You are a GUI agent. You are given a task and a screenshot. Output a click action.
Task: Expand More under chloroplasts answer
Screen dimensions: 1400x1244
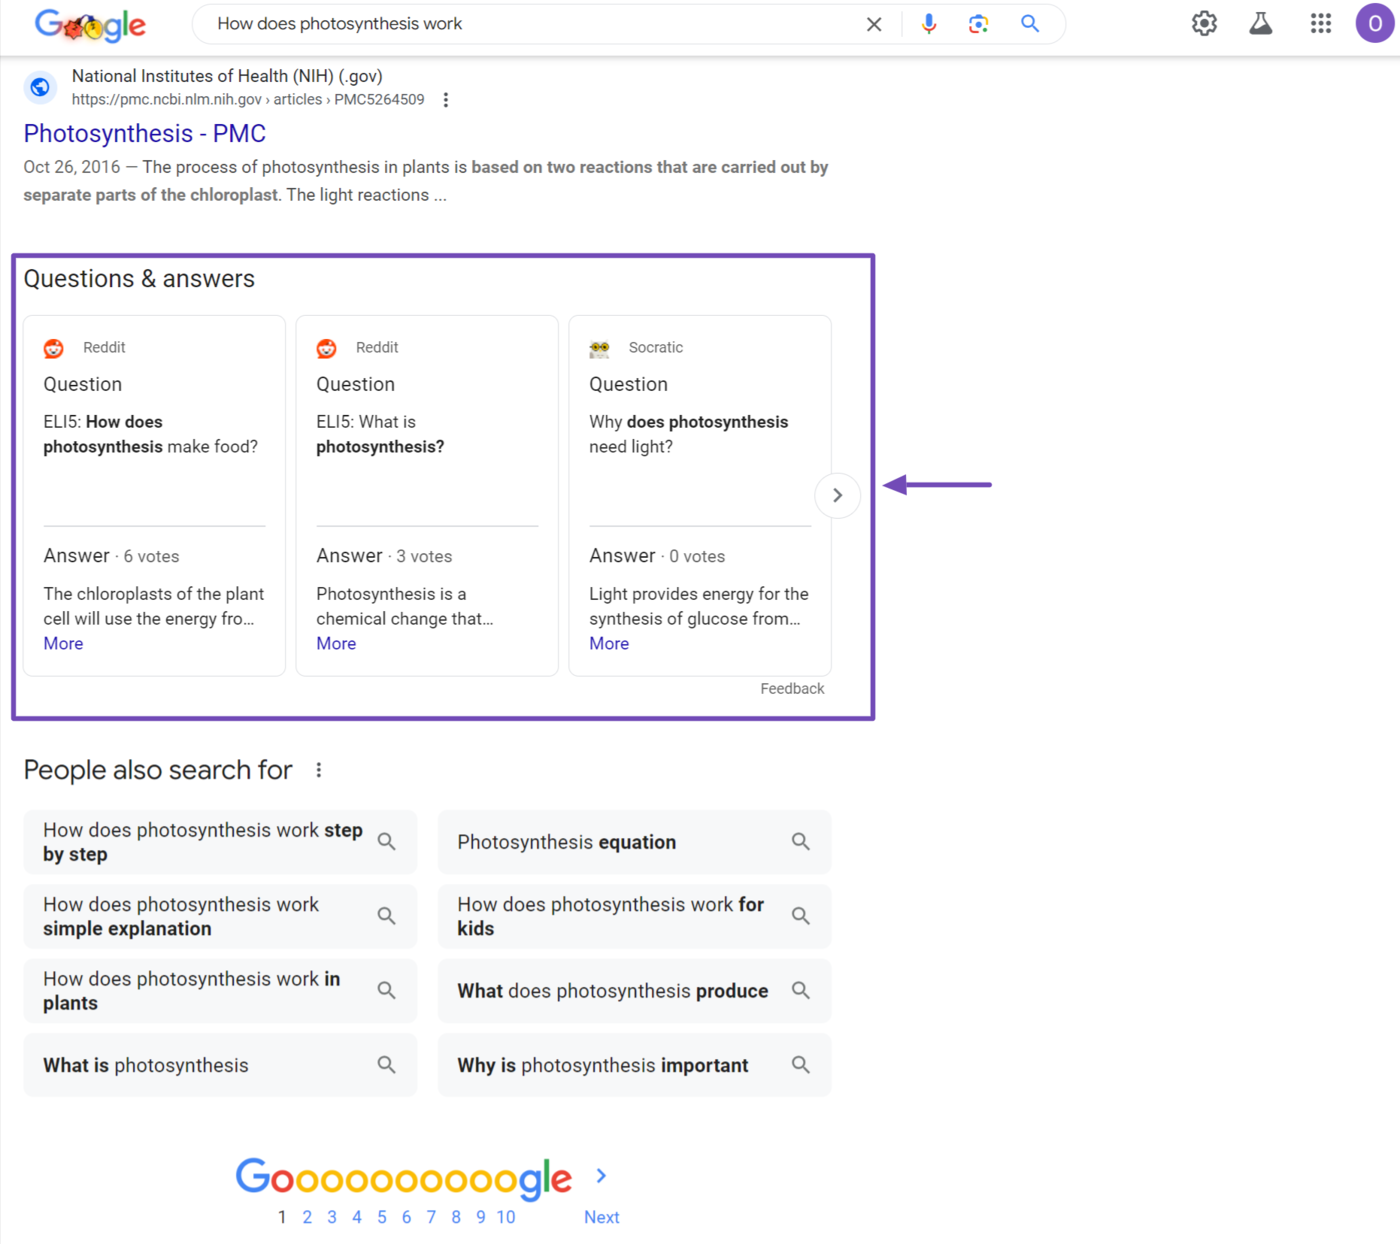pyautogui.click(x=63, y=644)
